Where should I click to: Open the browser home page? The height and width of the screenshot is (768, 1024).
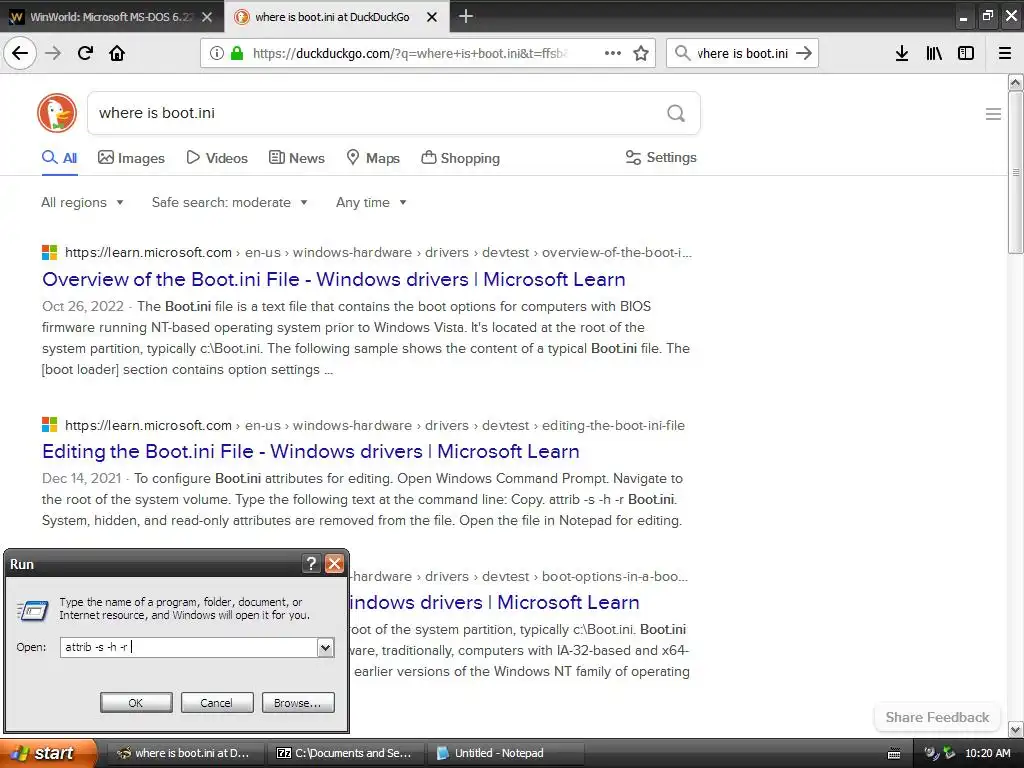pos(117,53)
